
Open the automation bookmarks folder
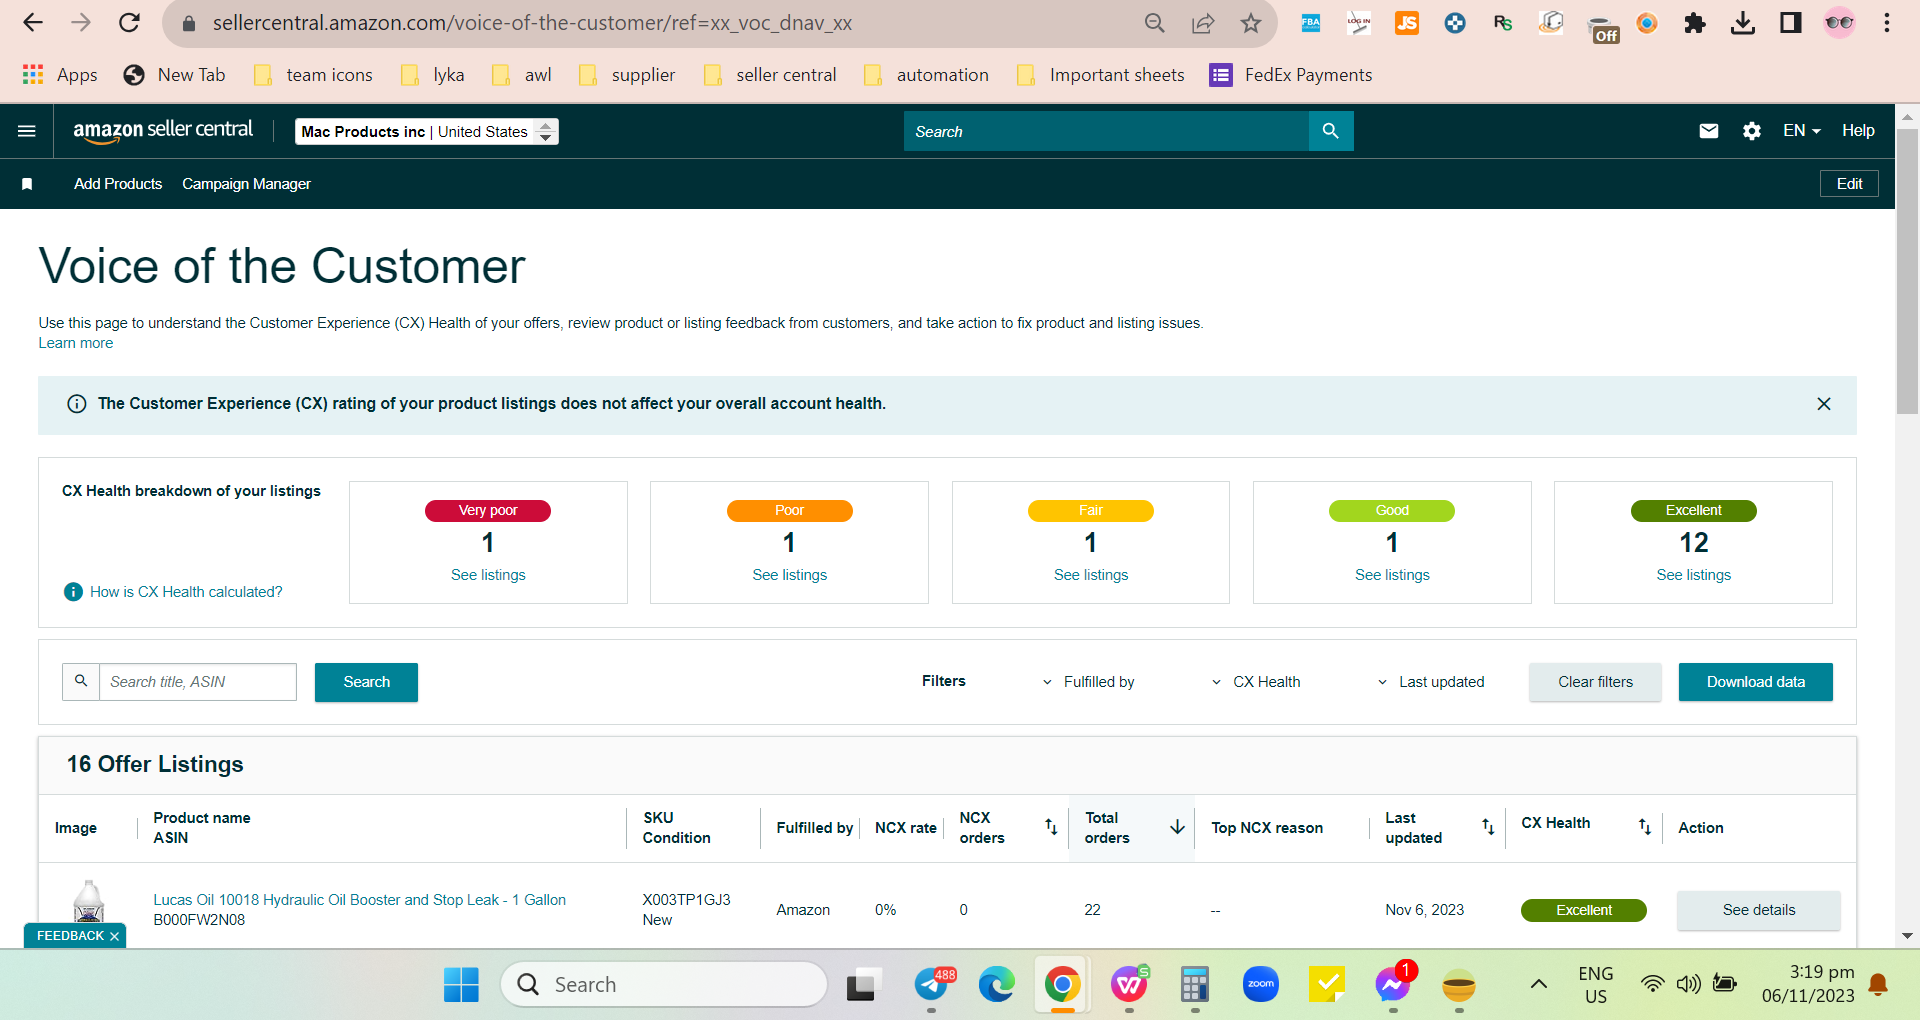[926, 75]
